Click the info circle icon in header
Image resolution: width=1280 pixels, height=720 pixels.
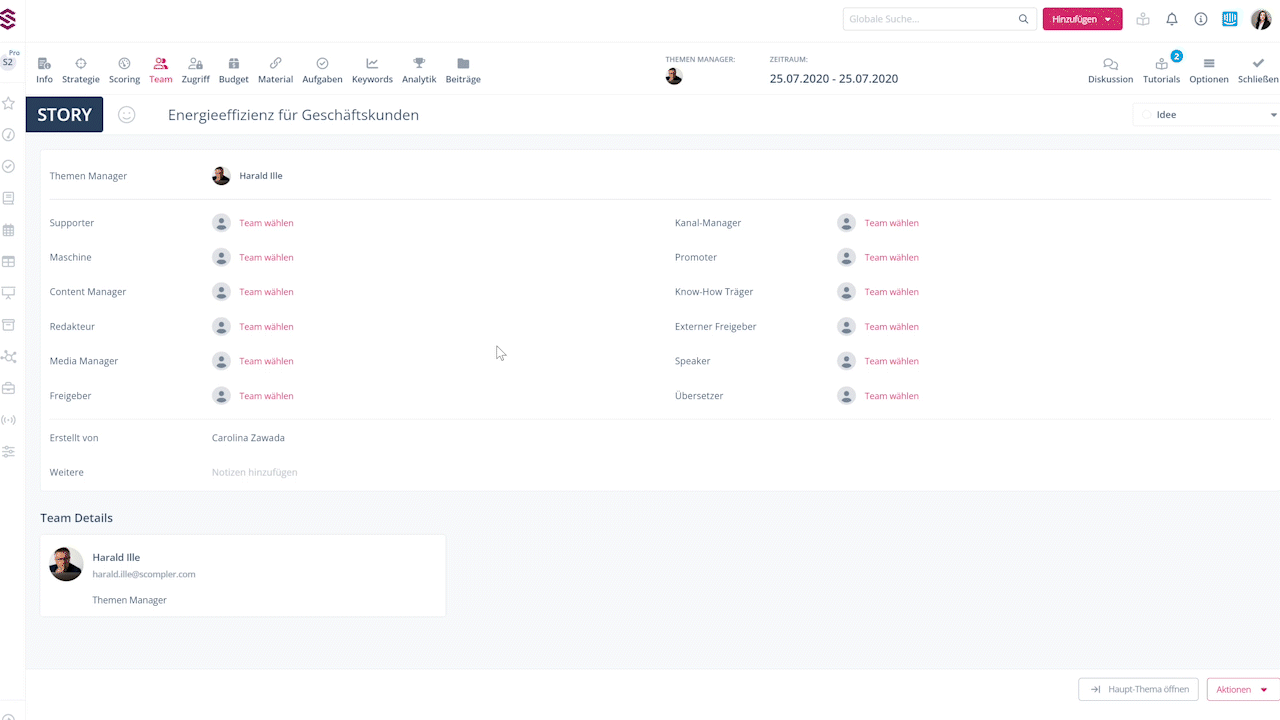click(x=1201, y=19)
